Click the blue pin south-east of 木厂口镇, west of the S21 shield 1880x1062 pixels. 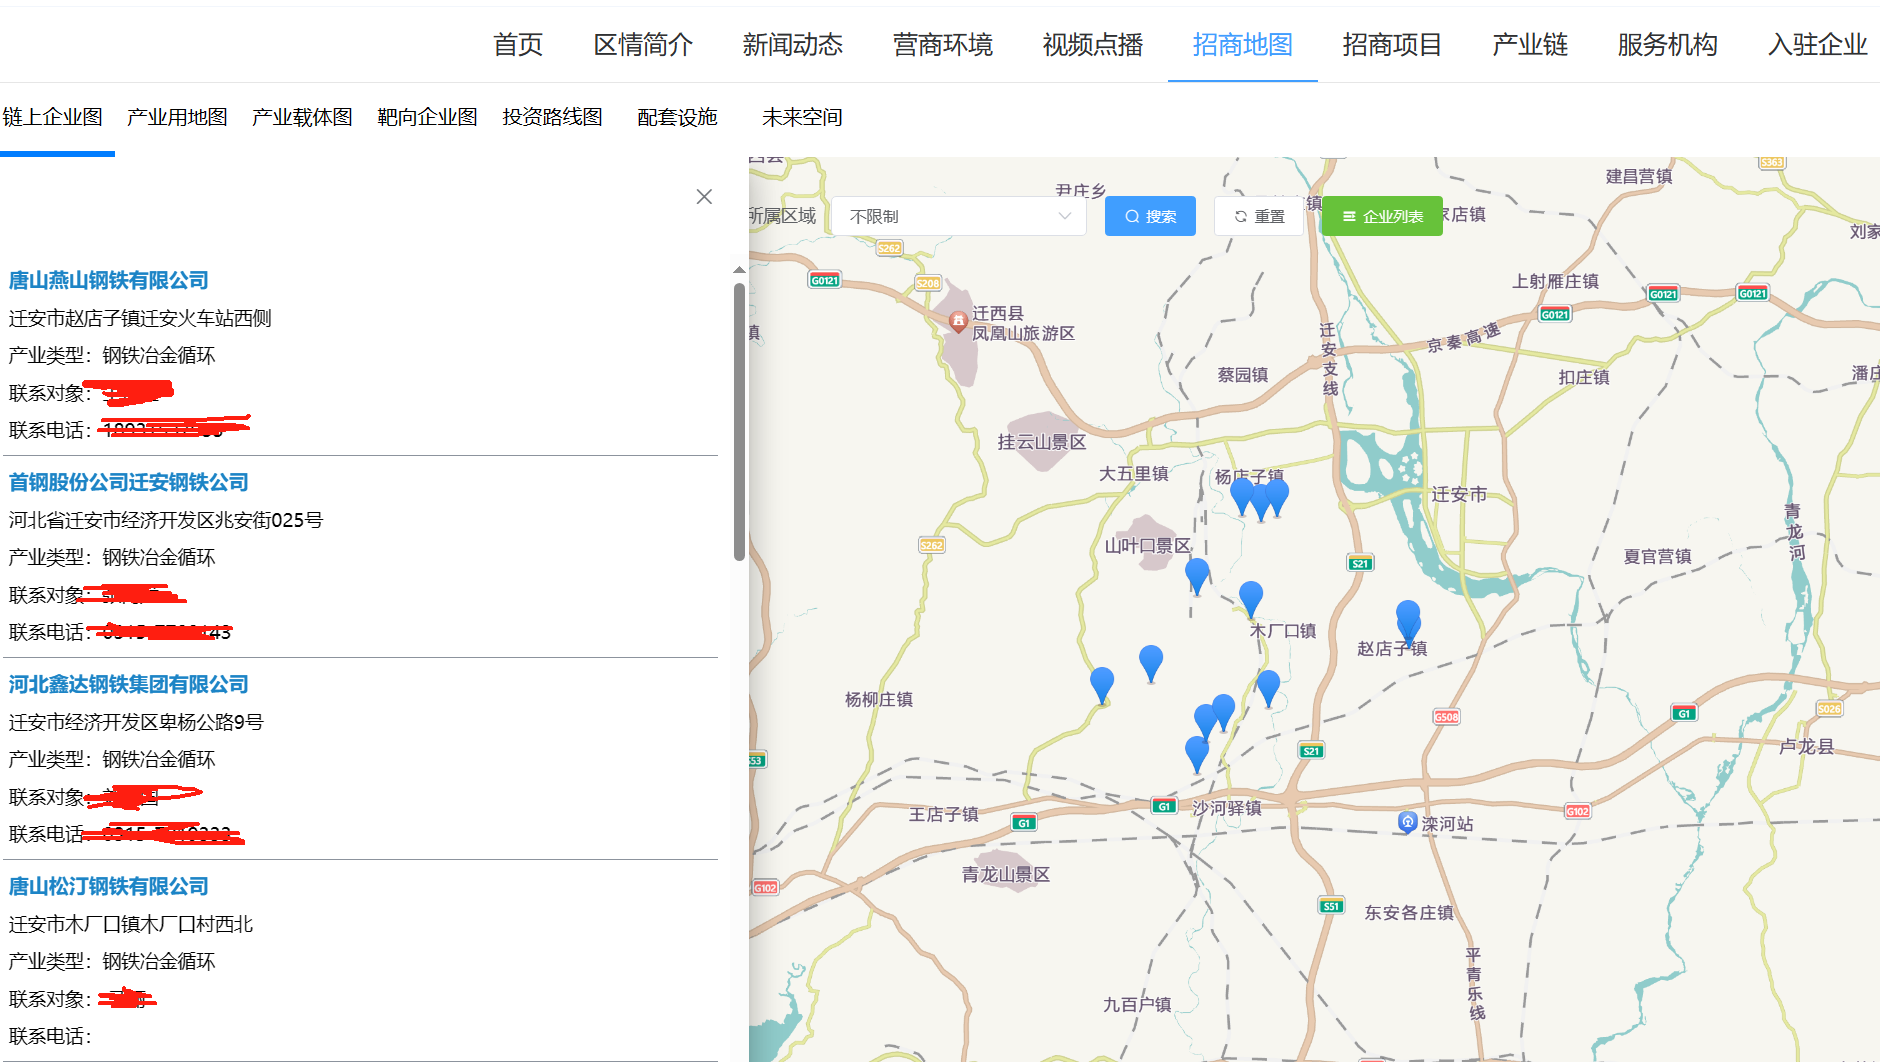coord(1268,687)
